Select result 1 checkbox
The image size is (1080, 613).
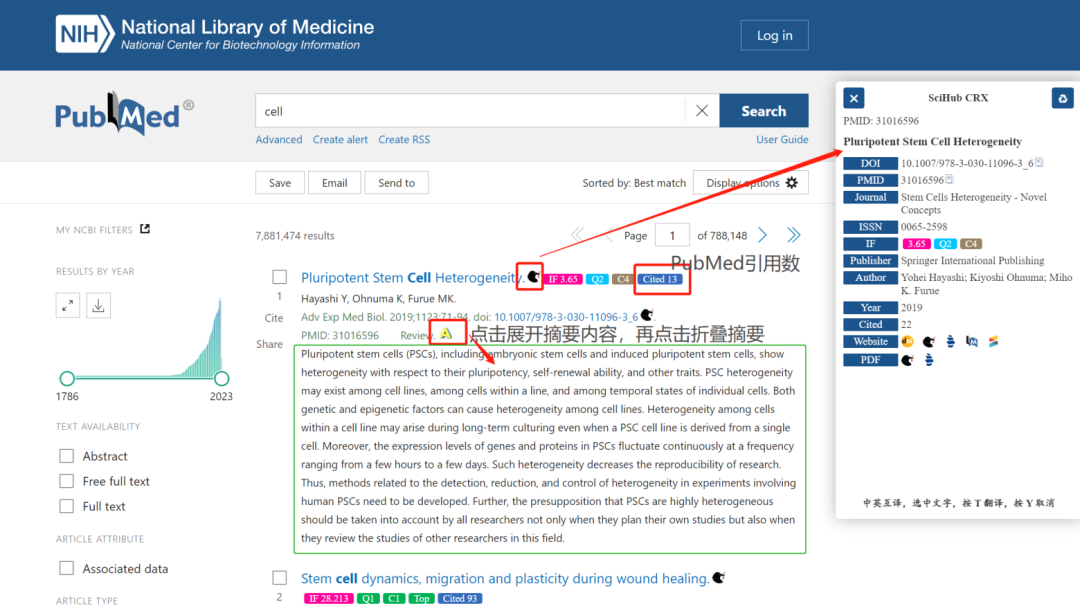click(279, 277)
